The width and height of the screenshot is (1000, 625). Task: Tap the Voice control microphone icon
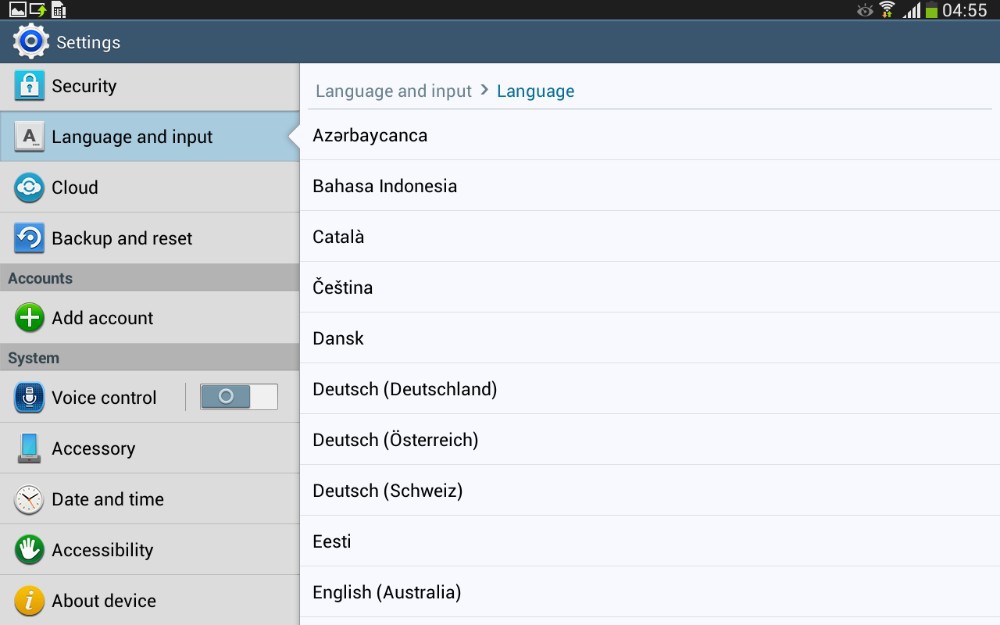(x=29, y=398)
